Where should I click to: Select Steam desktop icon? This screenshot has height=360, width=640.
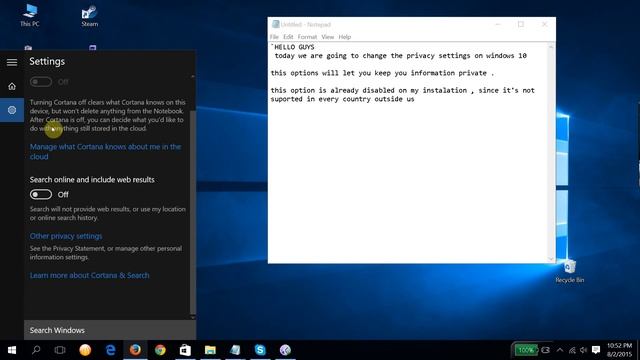click(x=89, y=16)
